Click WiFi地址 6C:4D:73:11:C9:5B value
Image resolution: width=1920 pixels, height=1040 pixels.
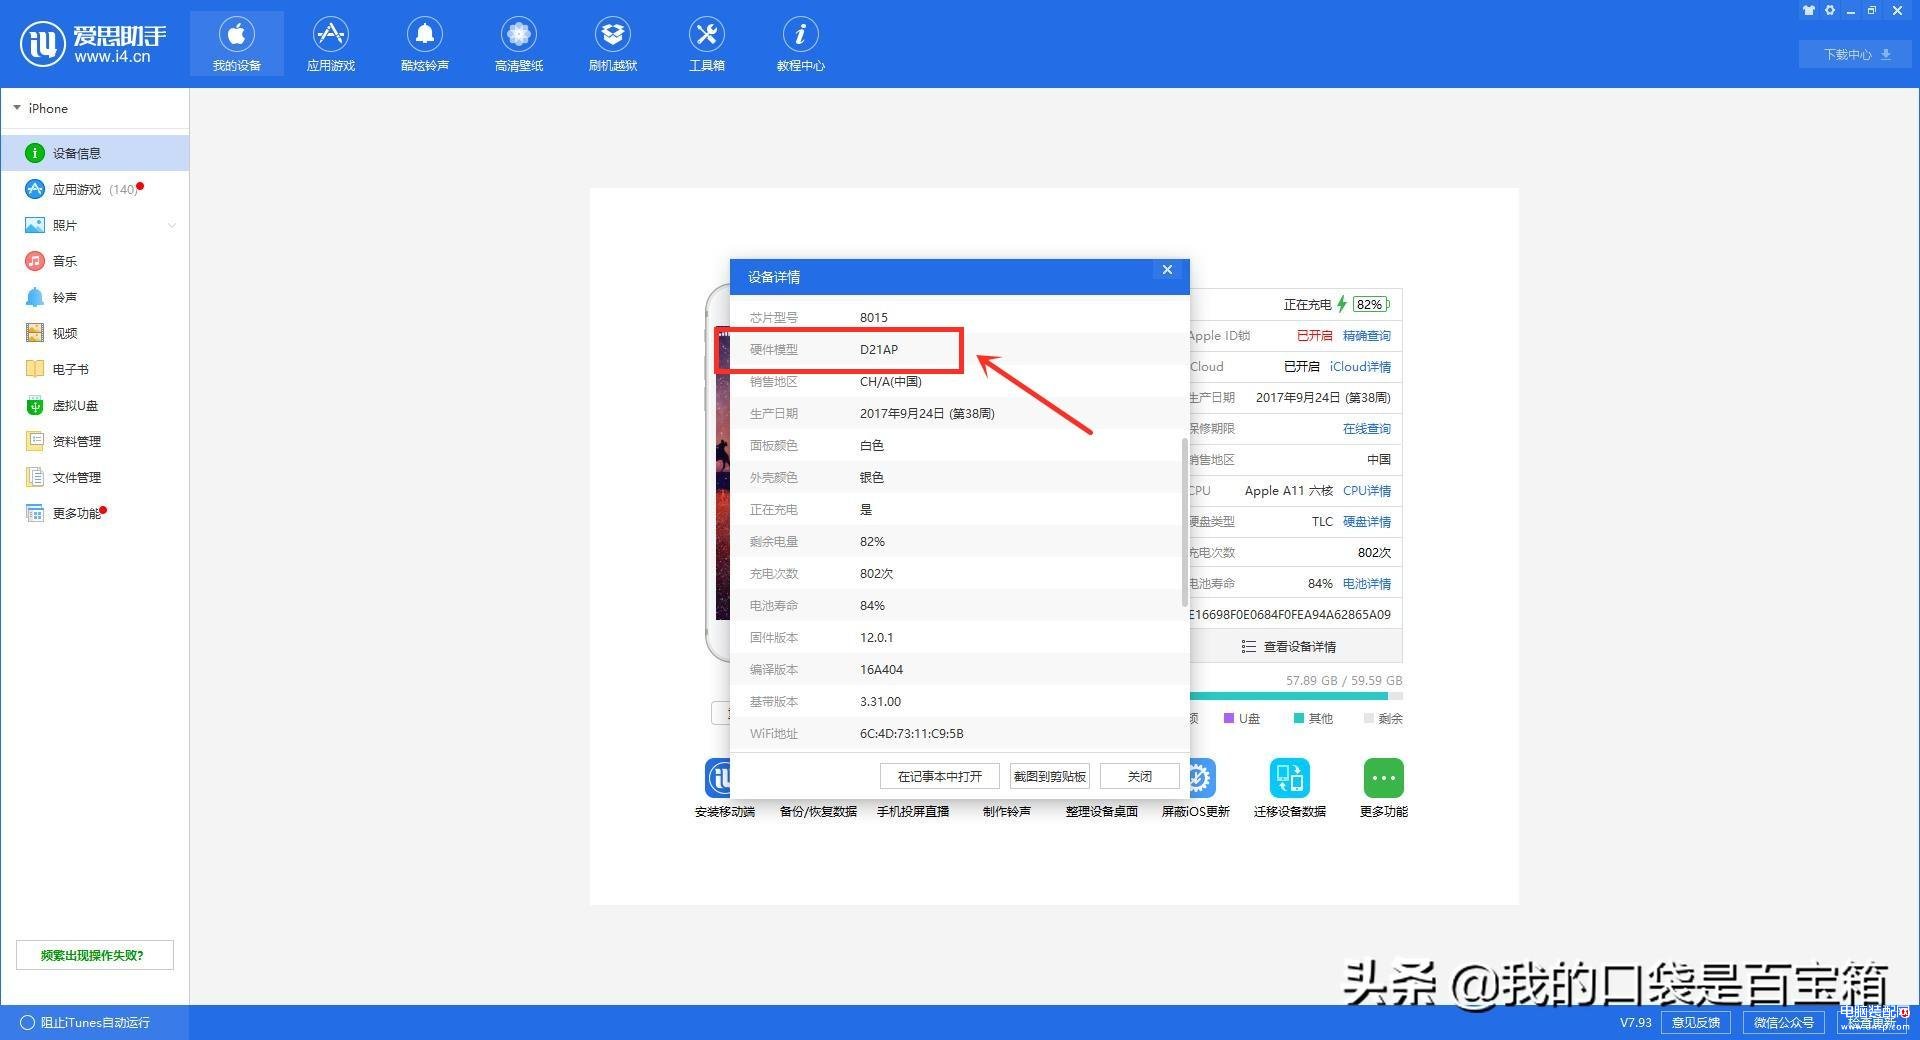[911, 733]
